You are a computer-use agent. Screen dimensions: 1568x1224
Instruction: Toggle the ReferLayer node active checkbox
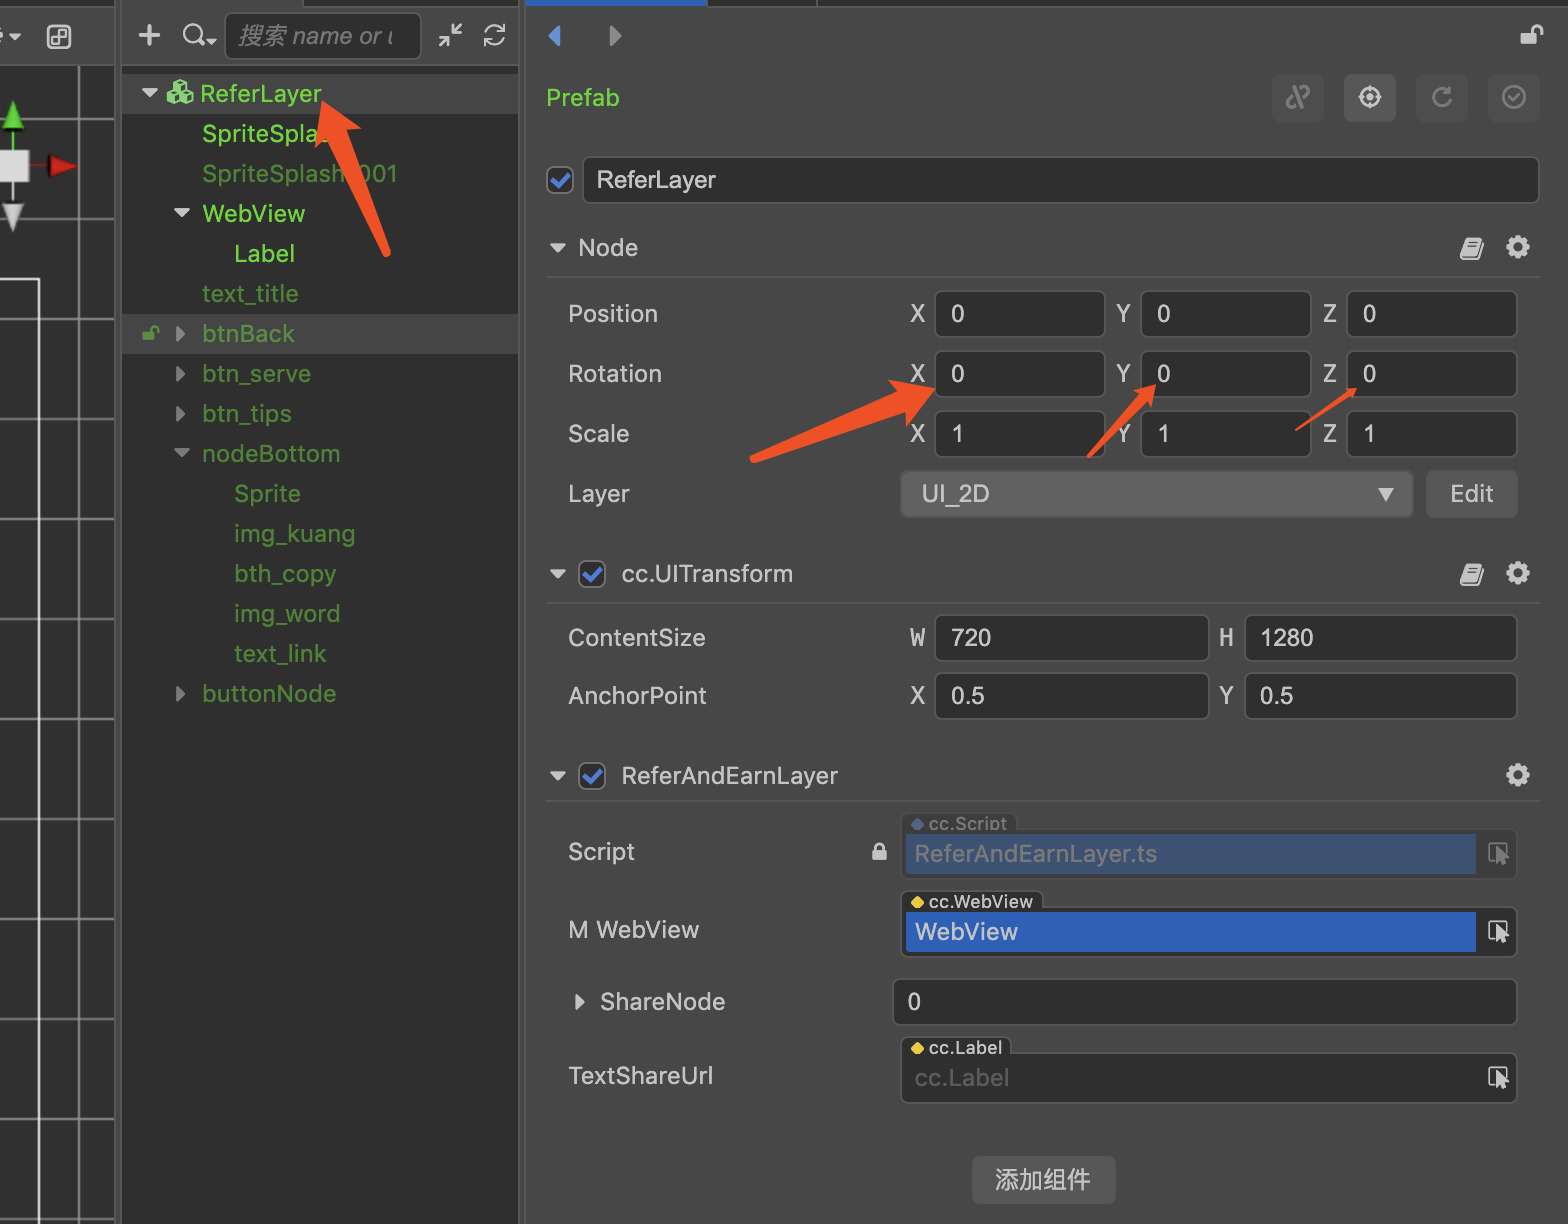[560, 180]
